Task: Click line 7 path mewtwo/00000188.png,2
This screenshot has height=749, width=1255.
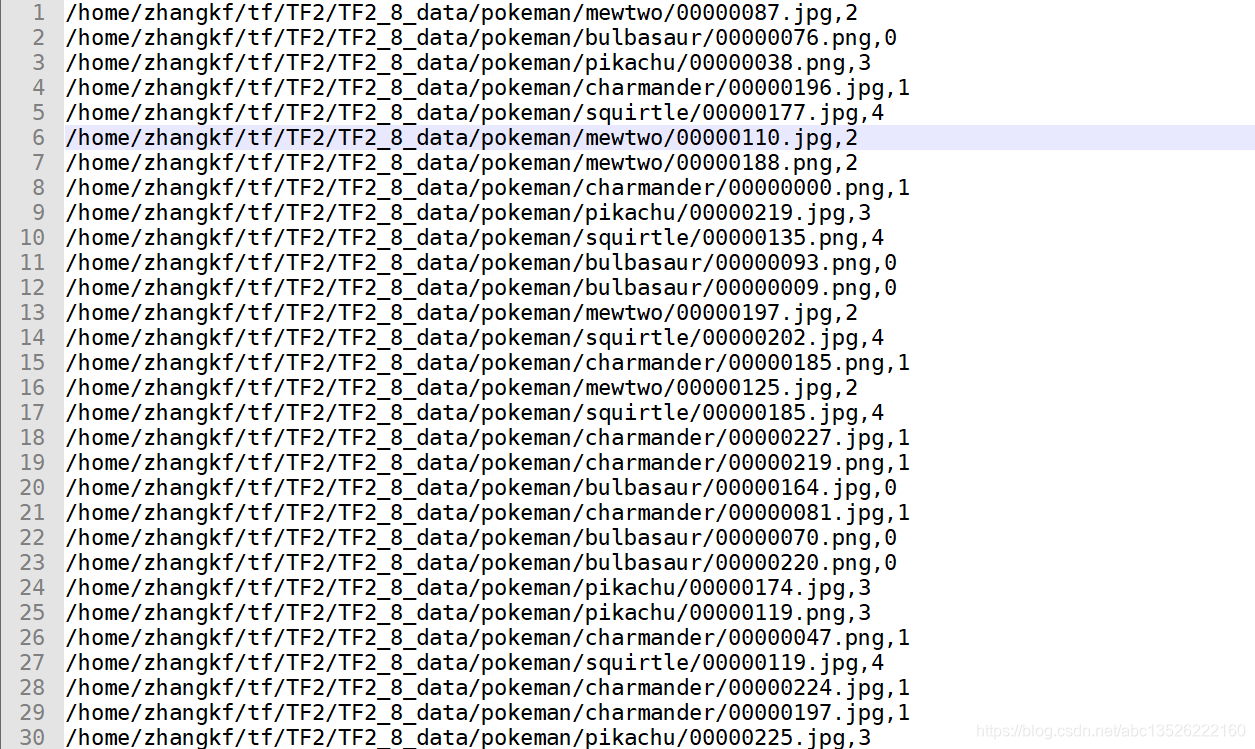Action: point(461,163)
